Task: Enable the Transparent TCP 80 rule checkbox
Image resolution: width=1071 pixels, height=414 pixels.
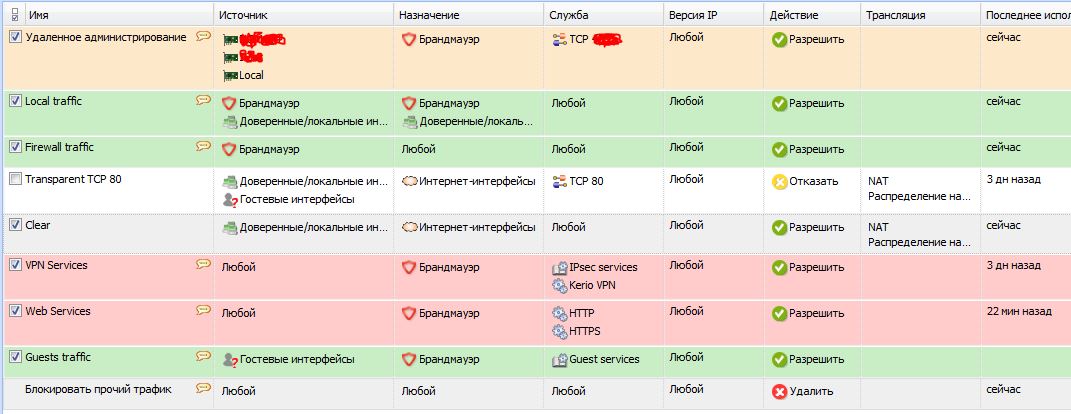Action: tap(15, 179)
